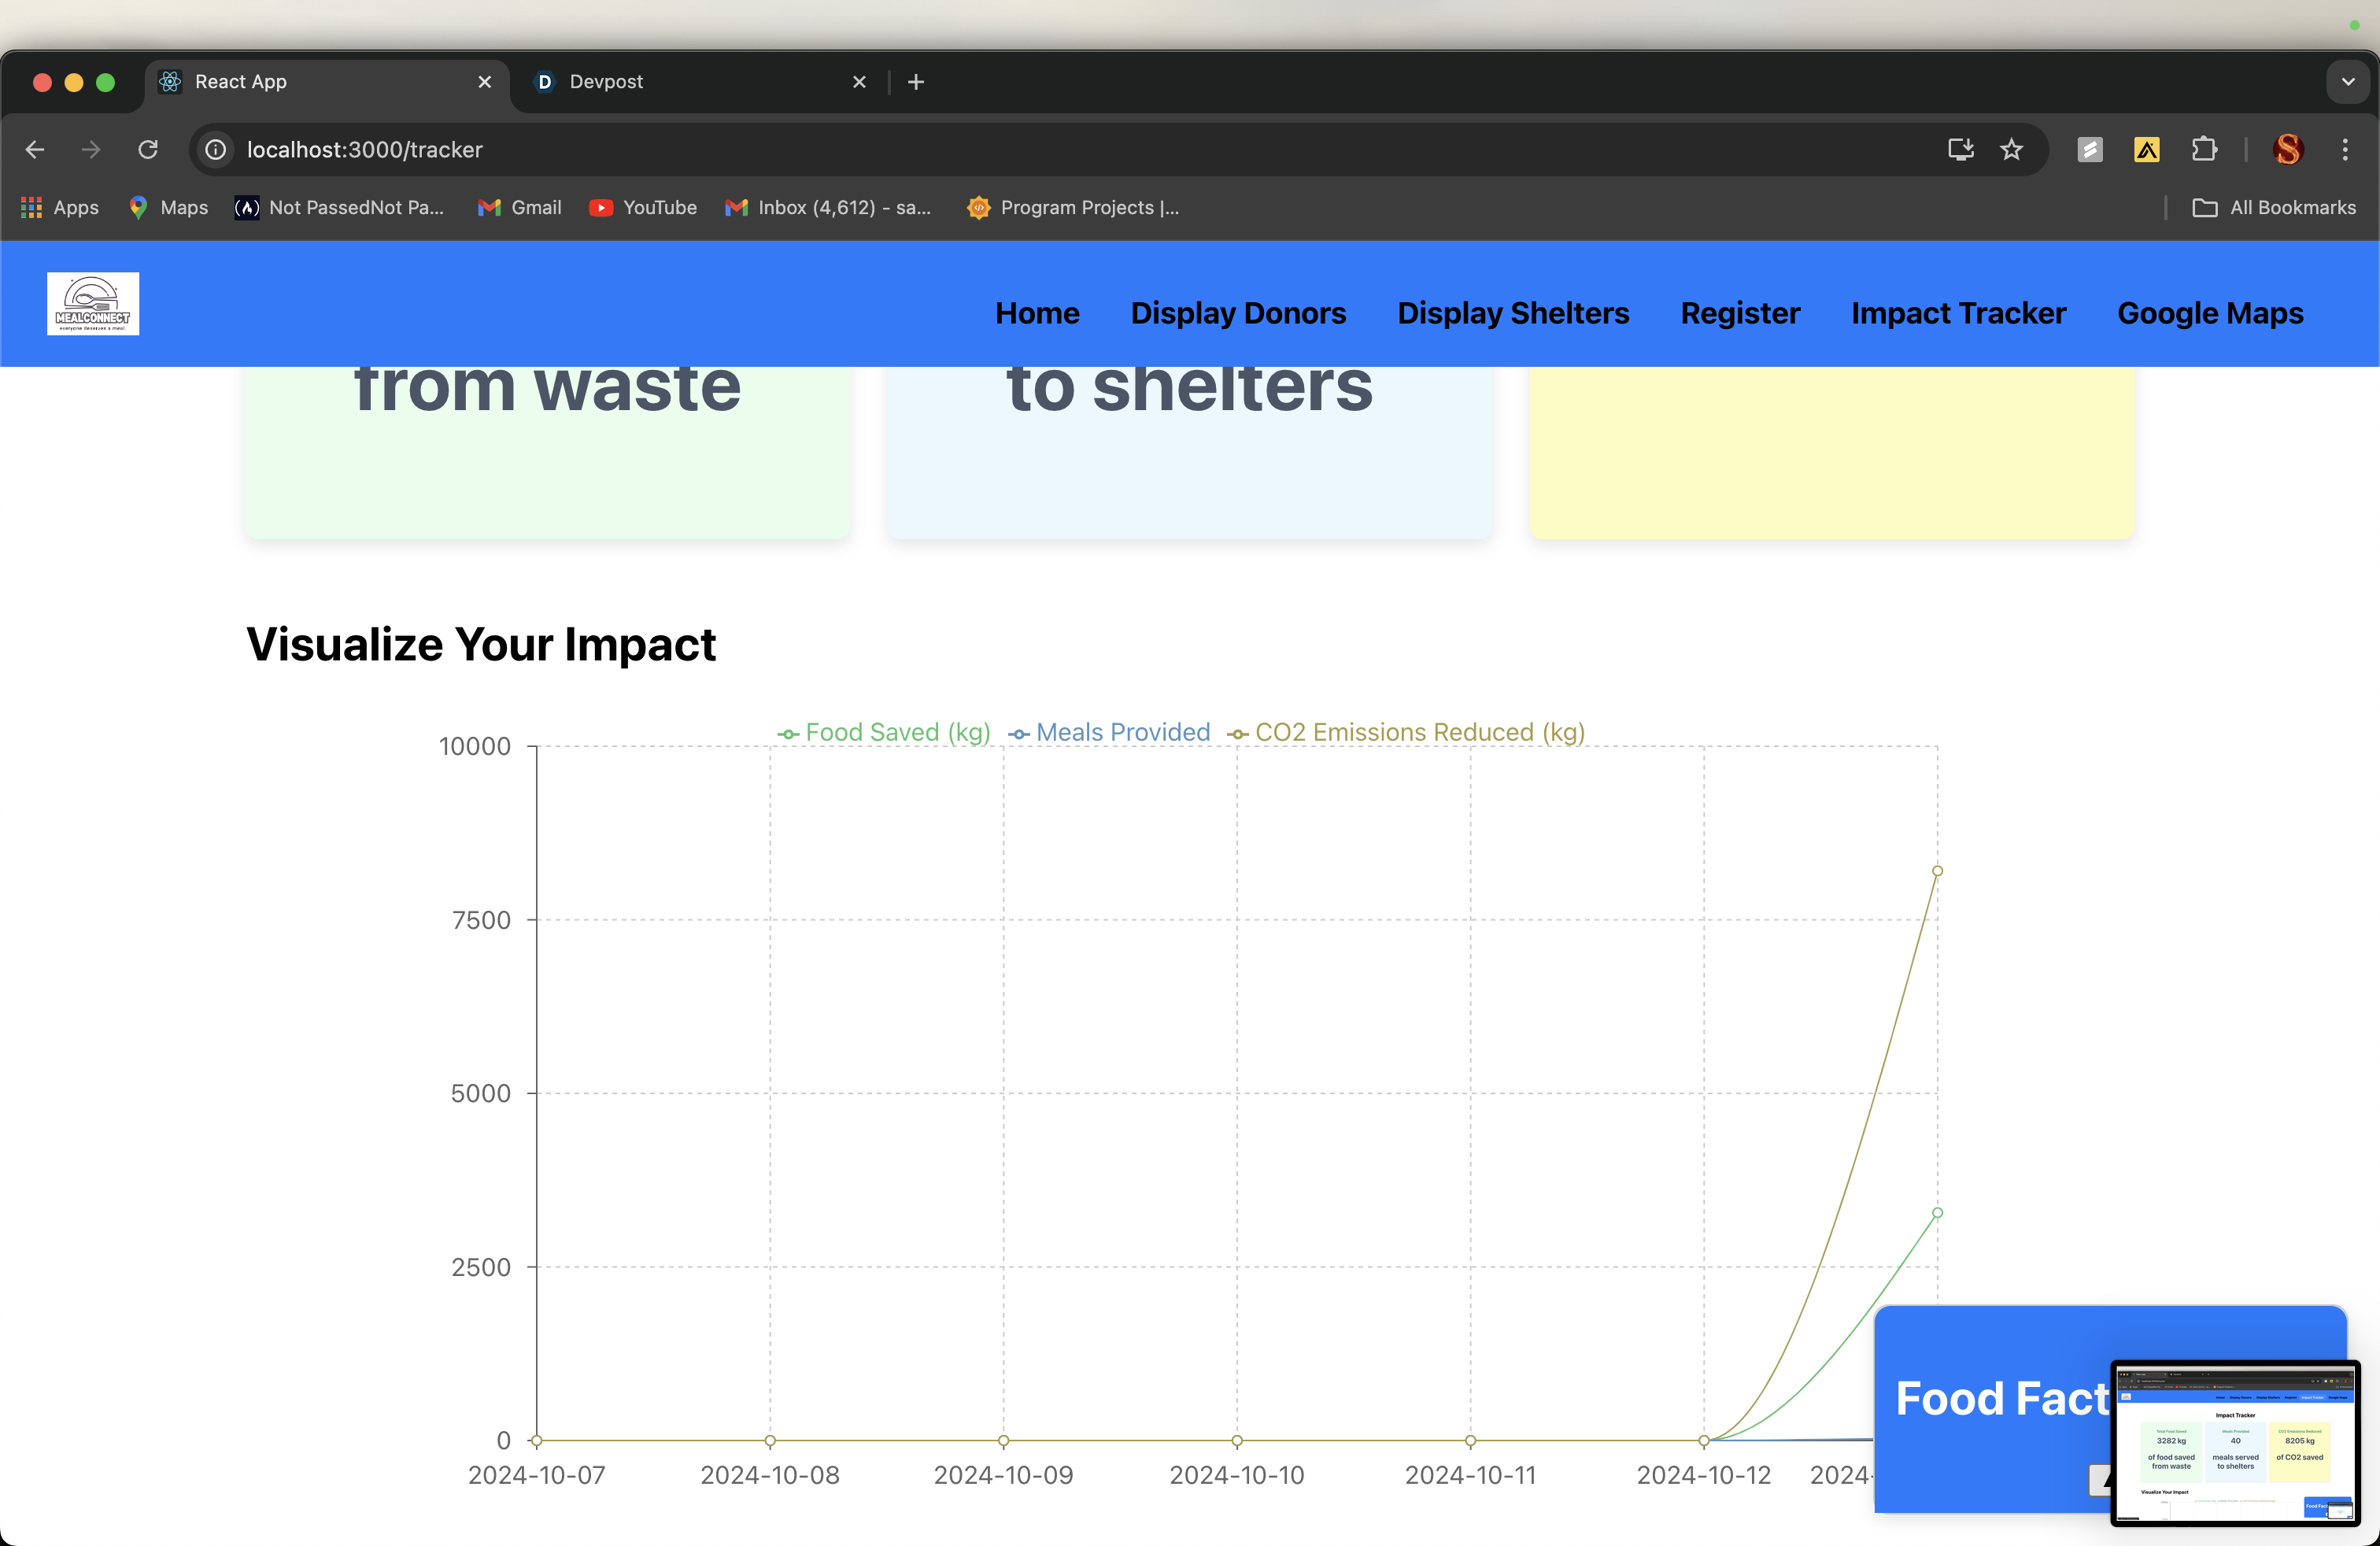Toggle Food Saved (kg) legend series
This screenshot has width=2380, height=1546.
884,733
